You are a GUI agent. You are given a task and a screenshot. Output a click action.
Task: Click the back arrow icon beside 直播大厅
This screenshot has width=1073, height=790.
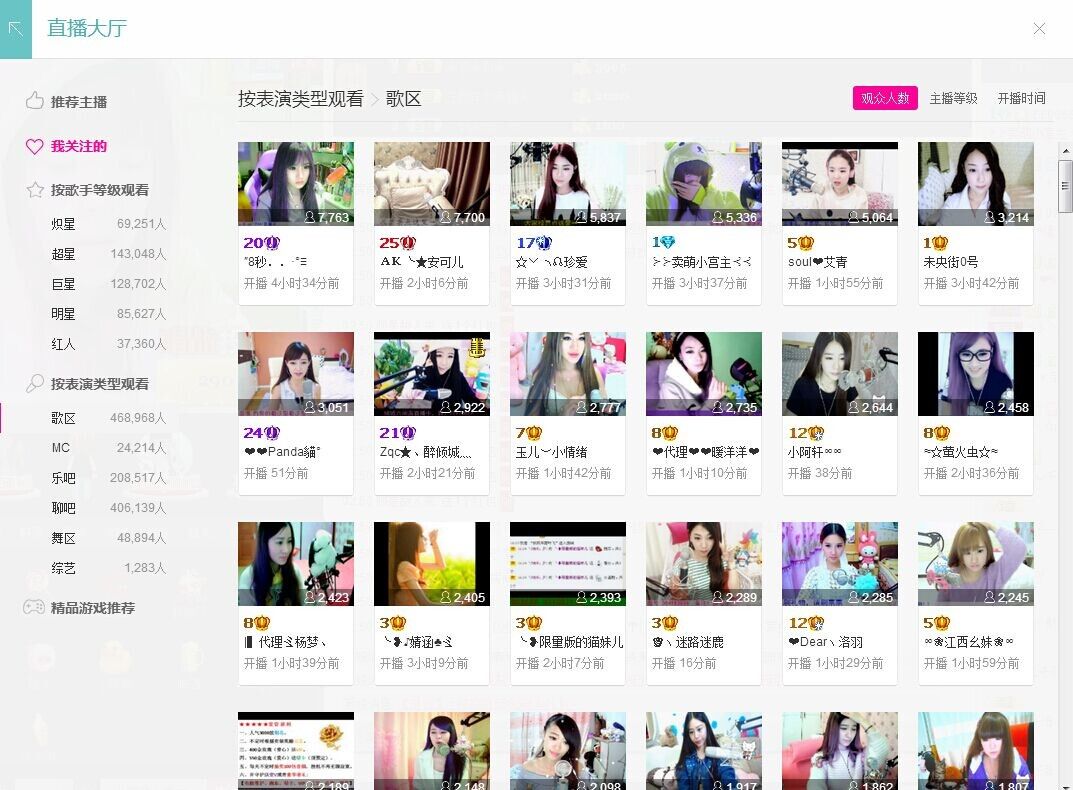tap(16, 29)
